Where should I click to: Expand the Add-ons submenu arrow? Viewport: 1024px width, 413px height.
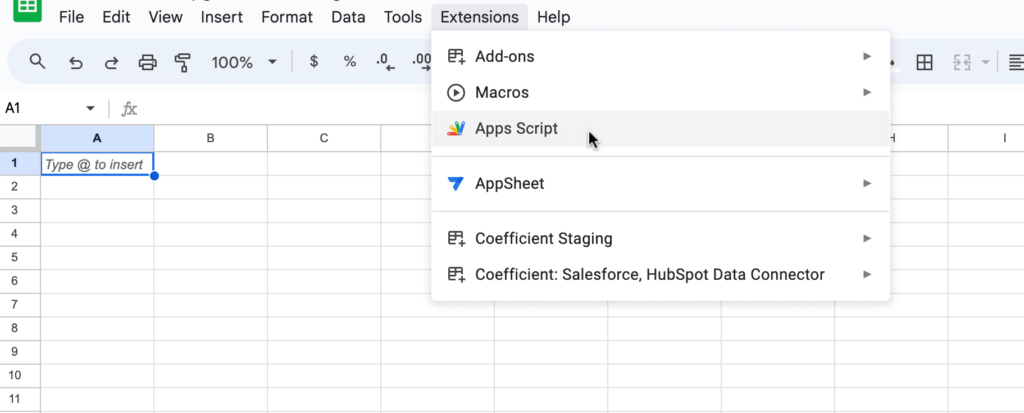[x=867, y=56]
